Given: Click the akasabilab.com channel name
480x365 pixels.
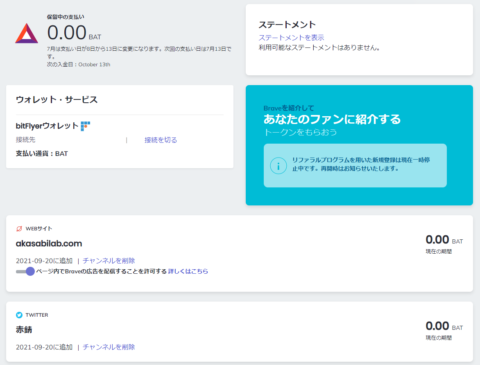Looking at the screenshot, I should (49, 244).
